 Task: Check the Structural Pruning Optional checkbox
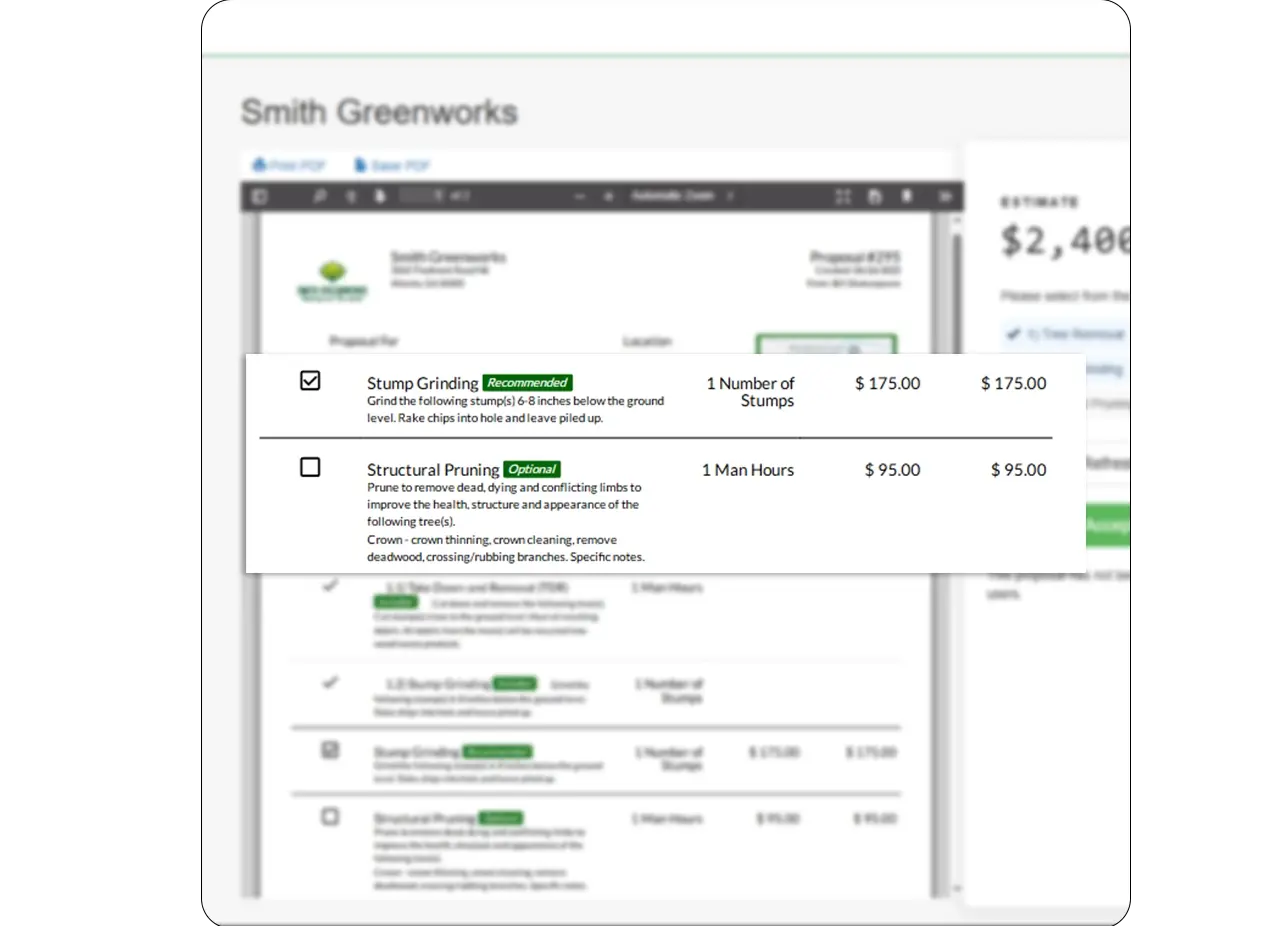(x=310, y=467)
